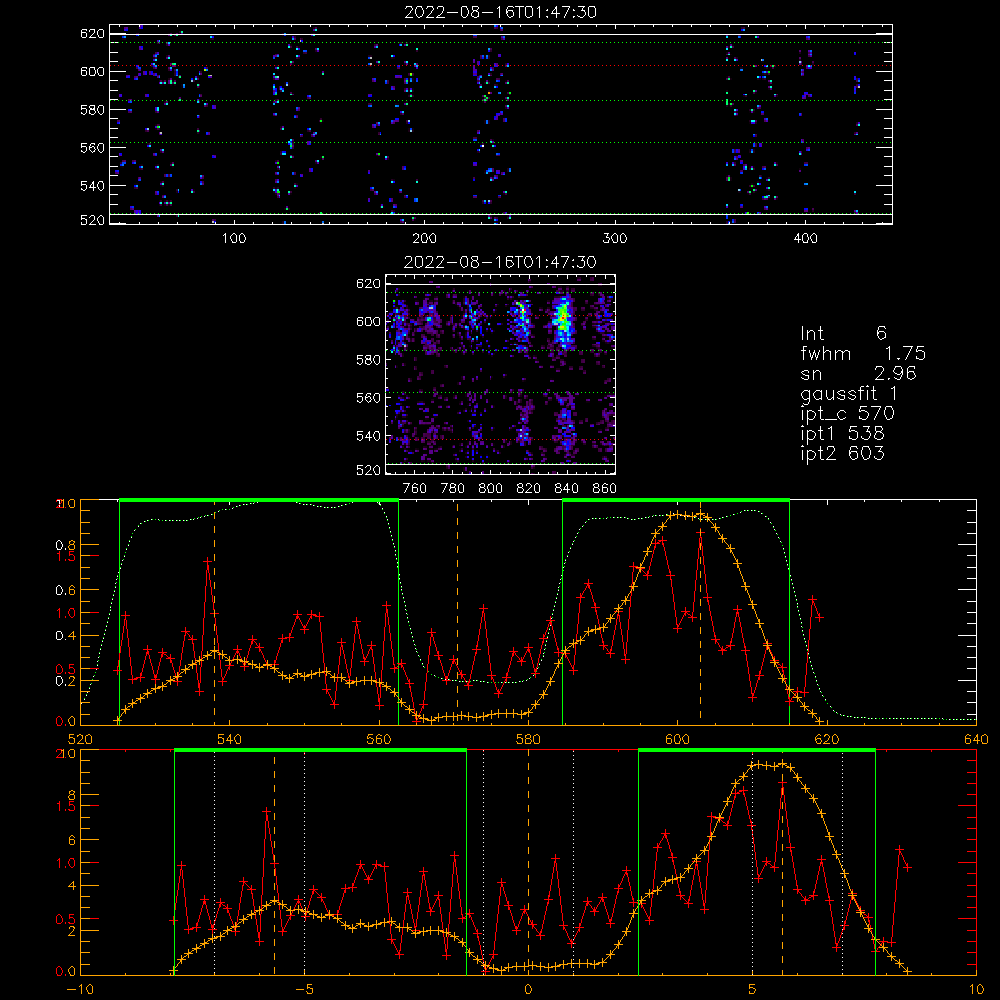Screen dimensions: 1000x1000
Task: Click red y-axis label 1.5 on third plot
Action: pos(66,556)
